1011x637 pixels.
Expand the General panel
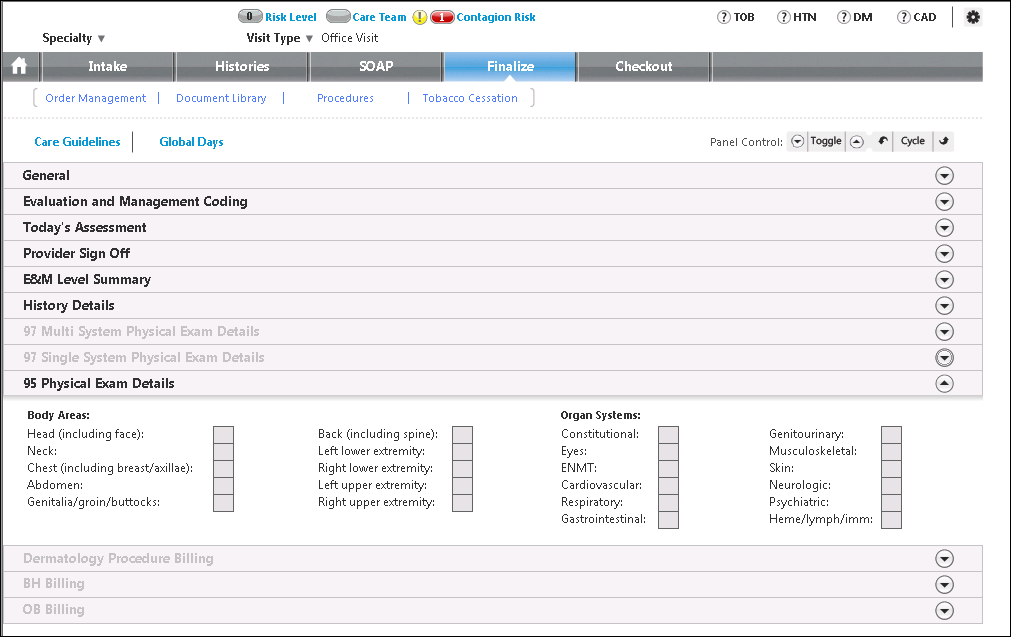tap(945, 176)
